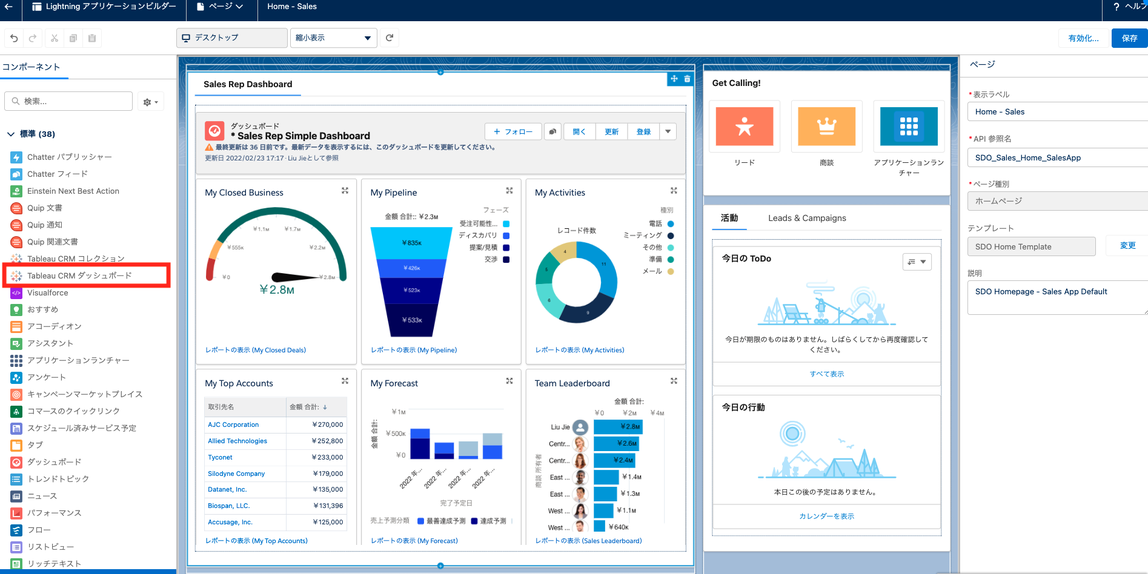Click the Undo icon
This screenshot has height=574, width=1148.
(x=15, y=38)
